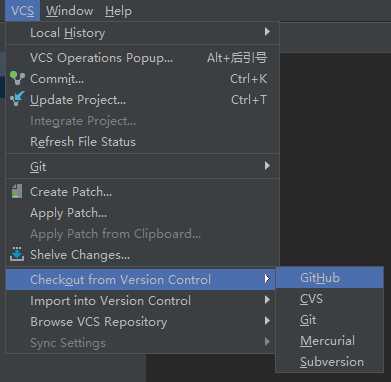Click the Shelve Changes tray icon
Image resolution: width=391 pixels, height=382 pixels.
coord(17,254)
